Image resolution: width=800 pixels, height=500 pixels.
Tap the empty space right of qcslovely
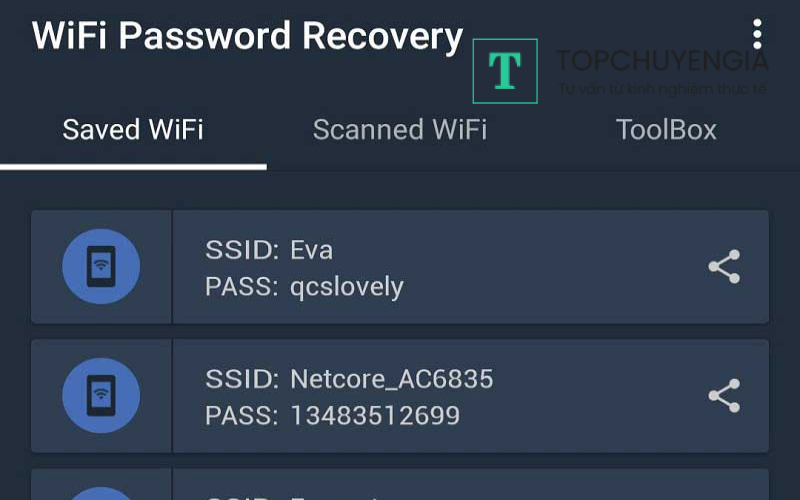tap(550, 287)
